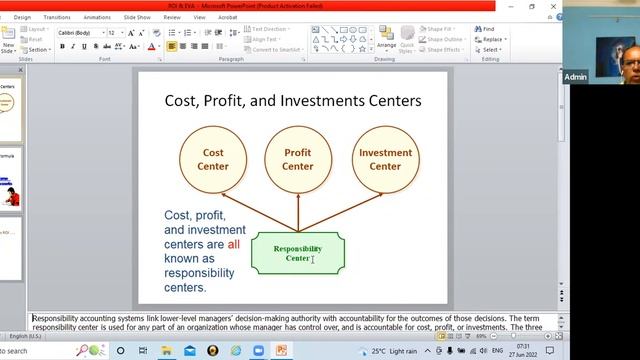Open File Explorer from taskbar

click(167, 351)
